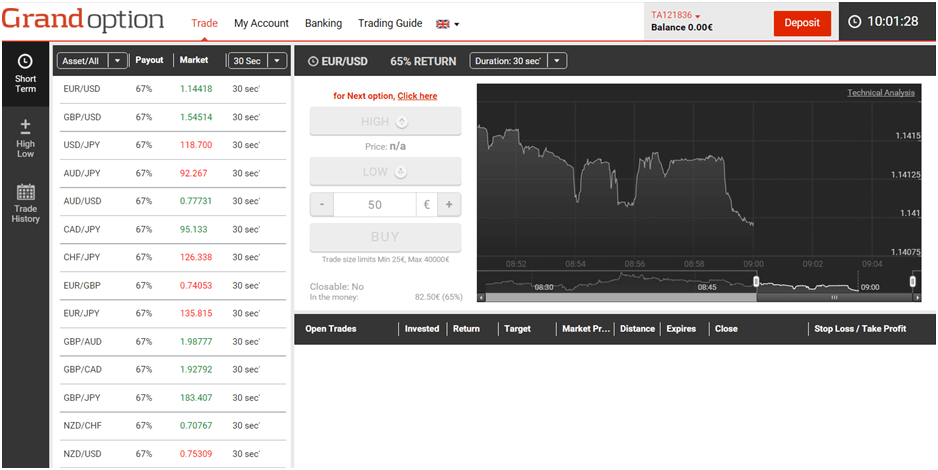938x470 pixels.
Task: Select the NZD/CHF asset row
Action: pyautogui.click(x=173, y=426)
